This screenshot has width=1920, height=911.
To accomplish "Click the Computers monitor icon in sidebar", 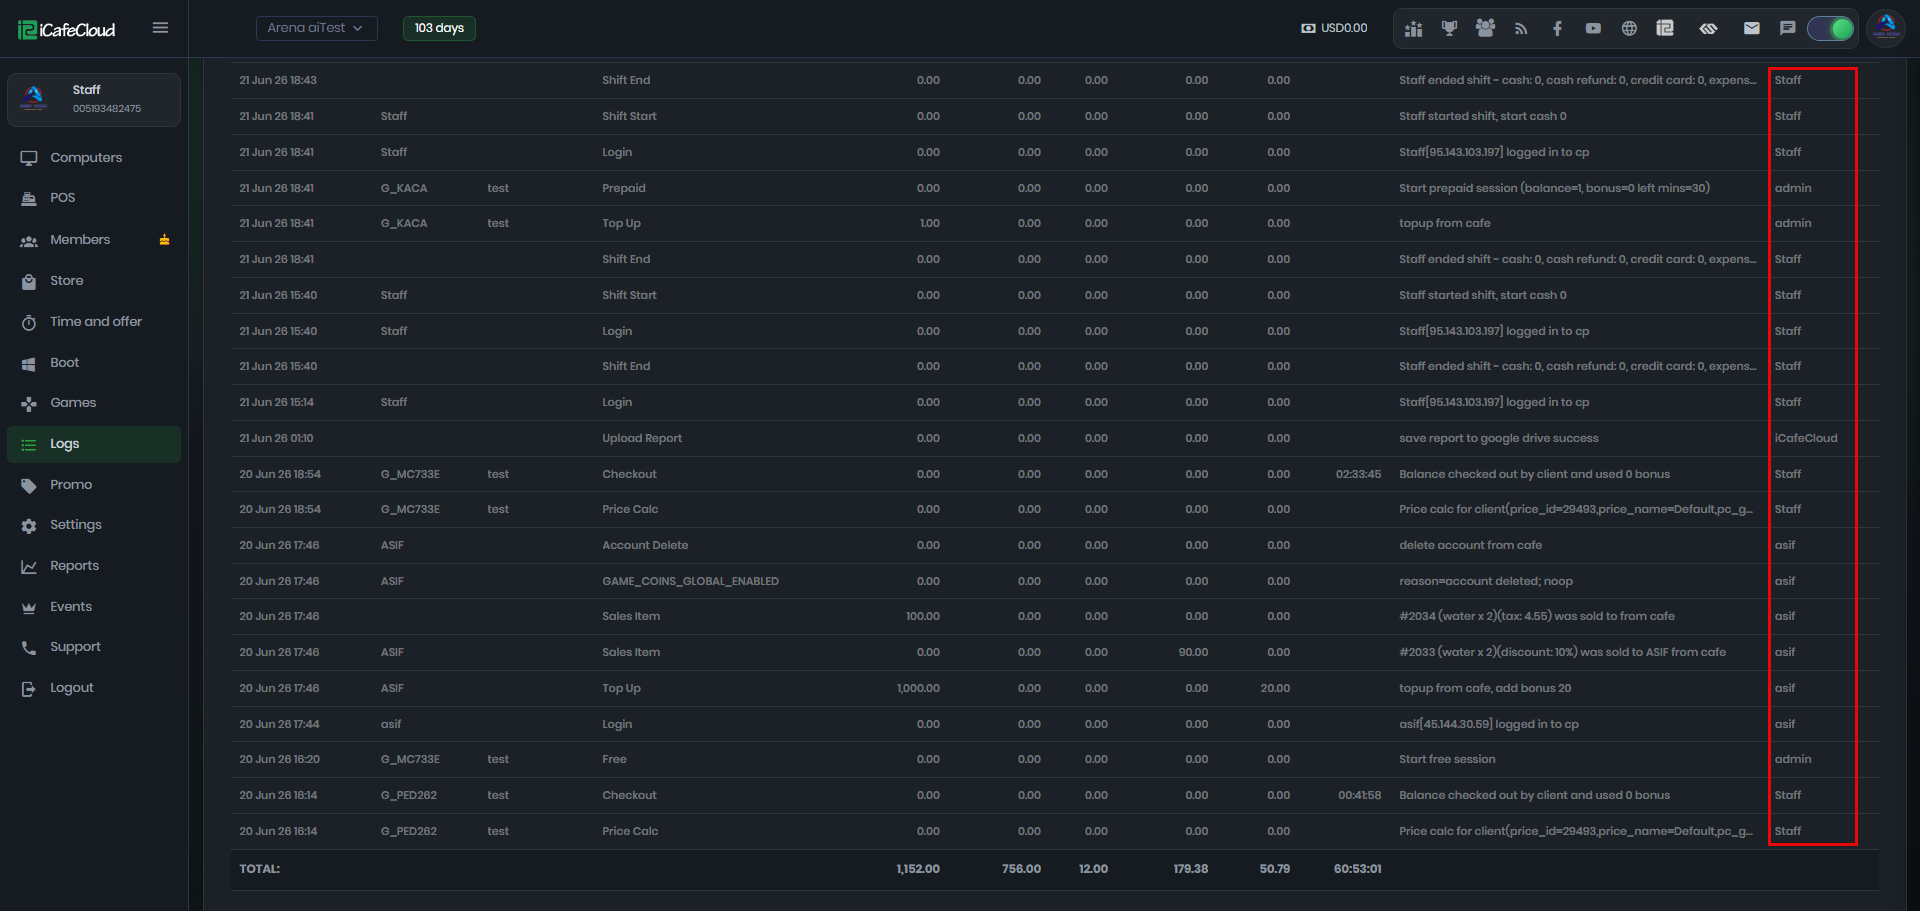I will (29, 158).
